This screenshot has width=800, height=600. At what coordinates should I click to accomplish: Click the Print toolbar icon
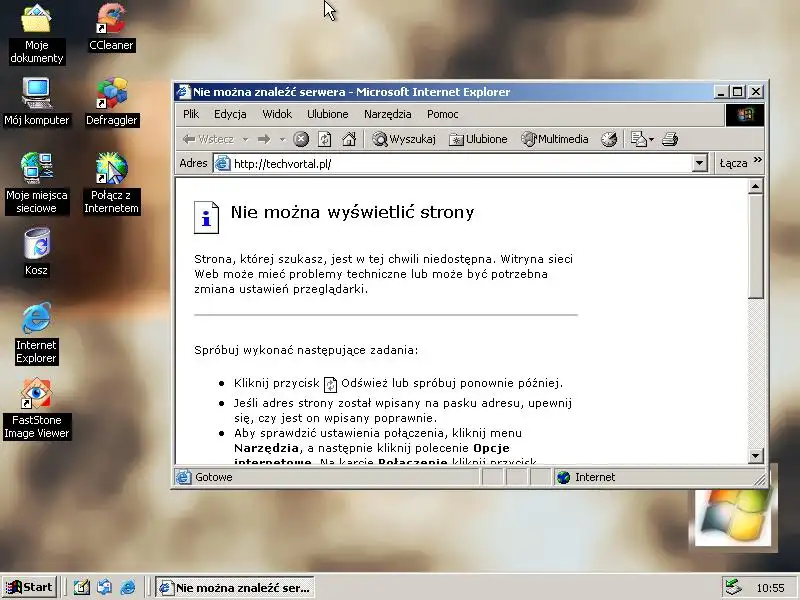pyautogui.click(x=670, y=139)
